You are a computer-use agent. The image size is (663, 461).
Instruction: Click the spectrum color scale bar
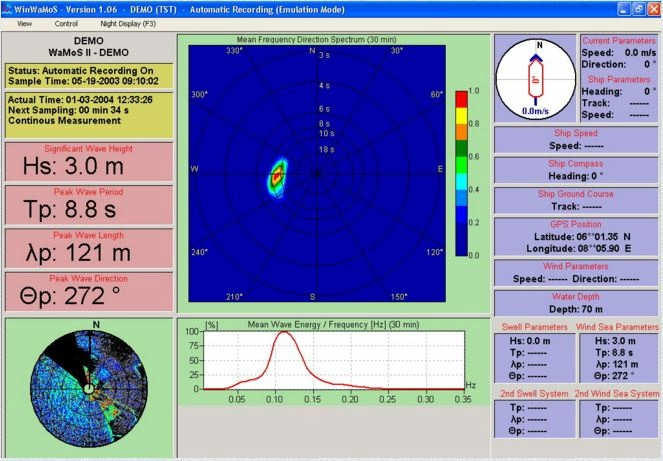click(460, 172)
